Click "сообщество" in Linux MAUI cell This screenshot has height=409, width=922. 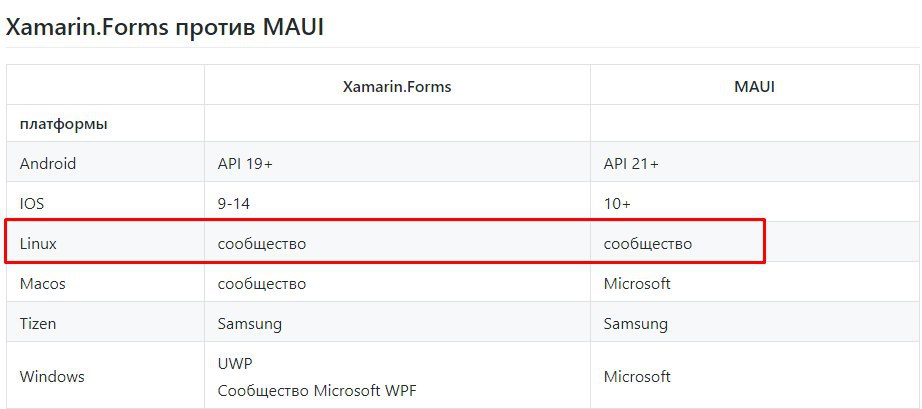(x=647, y=244)
